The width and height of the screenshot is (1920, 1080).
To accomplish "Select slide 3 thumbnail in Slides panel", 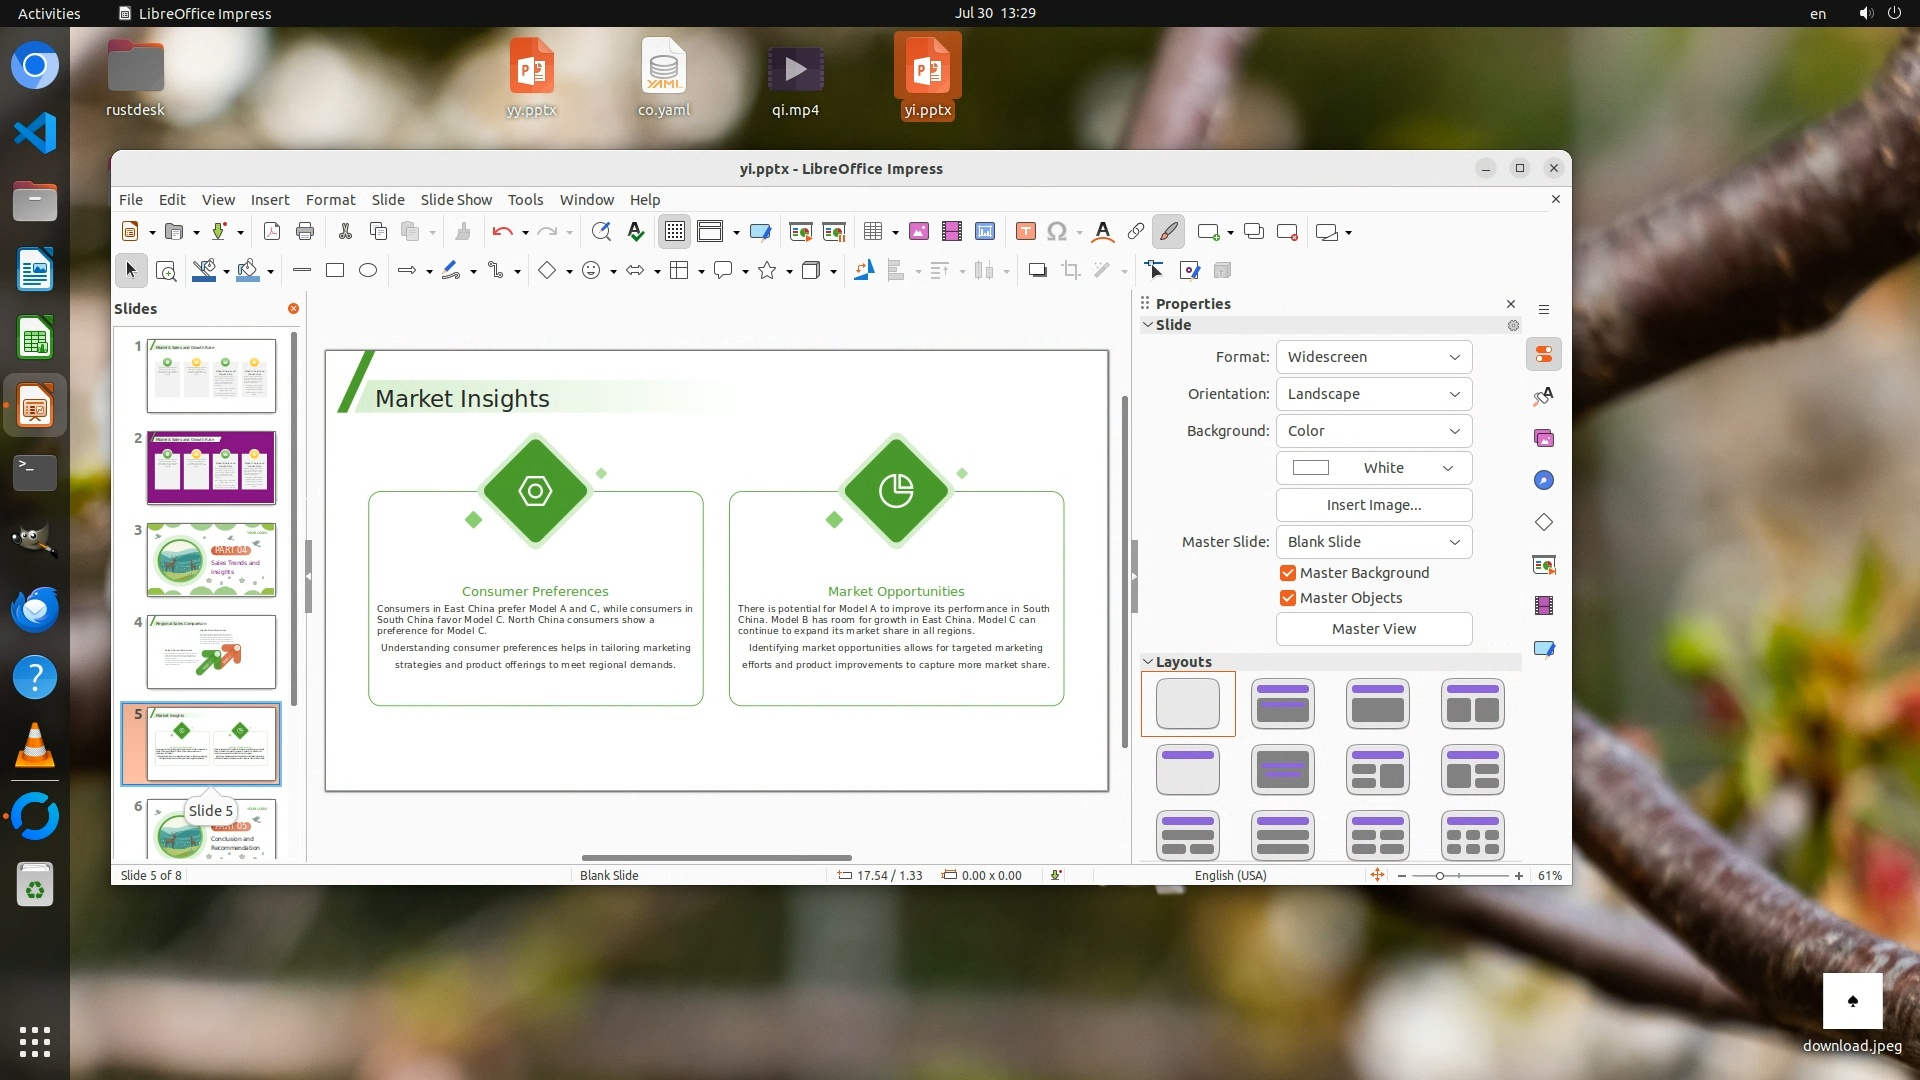I will [x=211, y=560].
